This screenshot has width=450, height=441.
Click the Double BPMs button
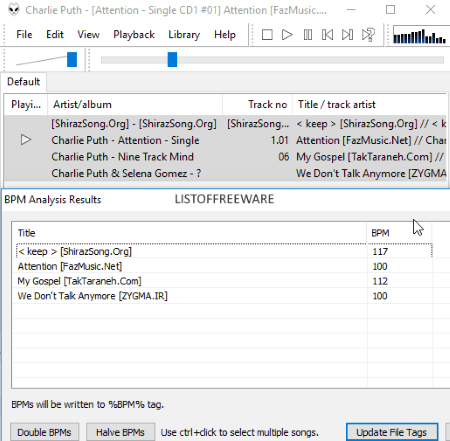click(44, 432)
